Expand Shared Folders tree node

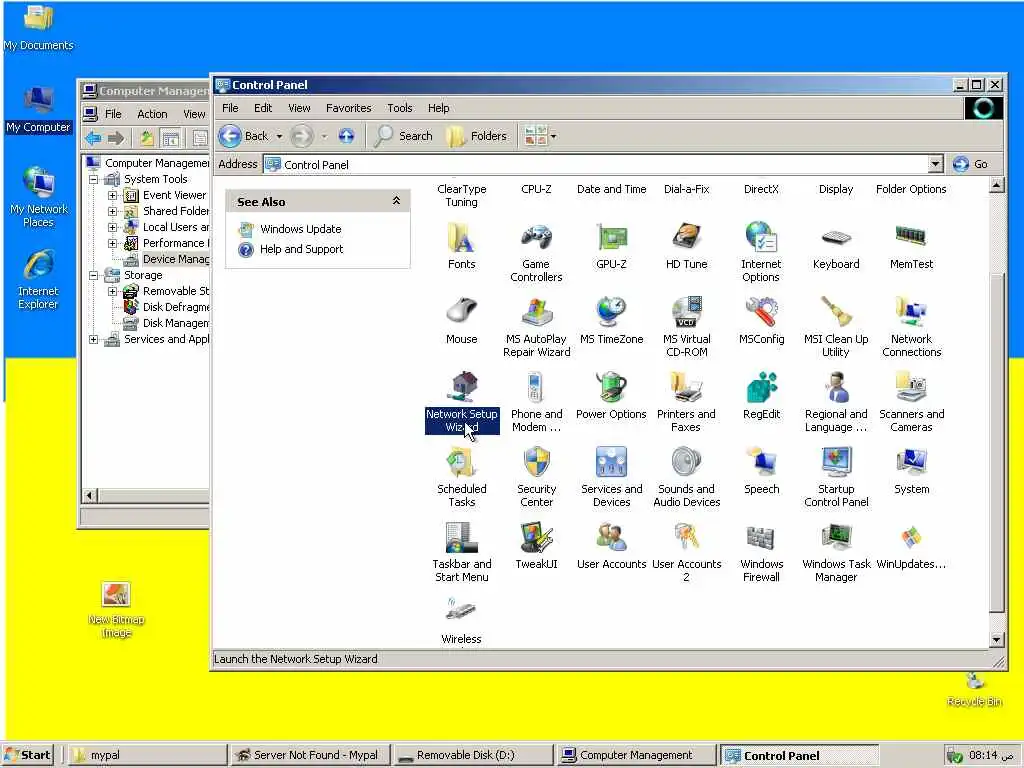point(112,211)
